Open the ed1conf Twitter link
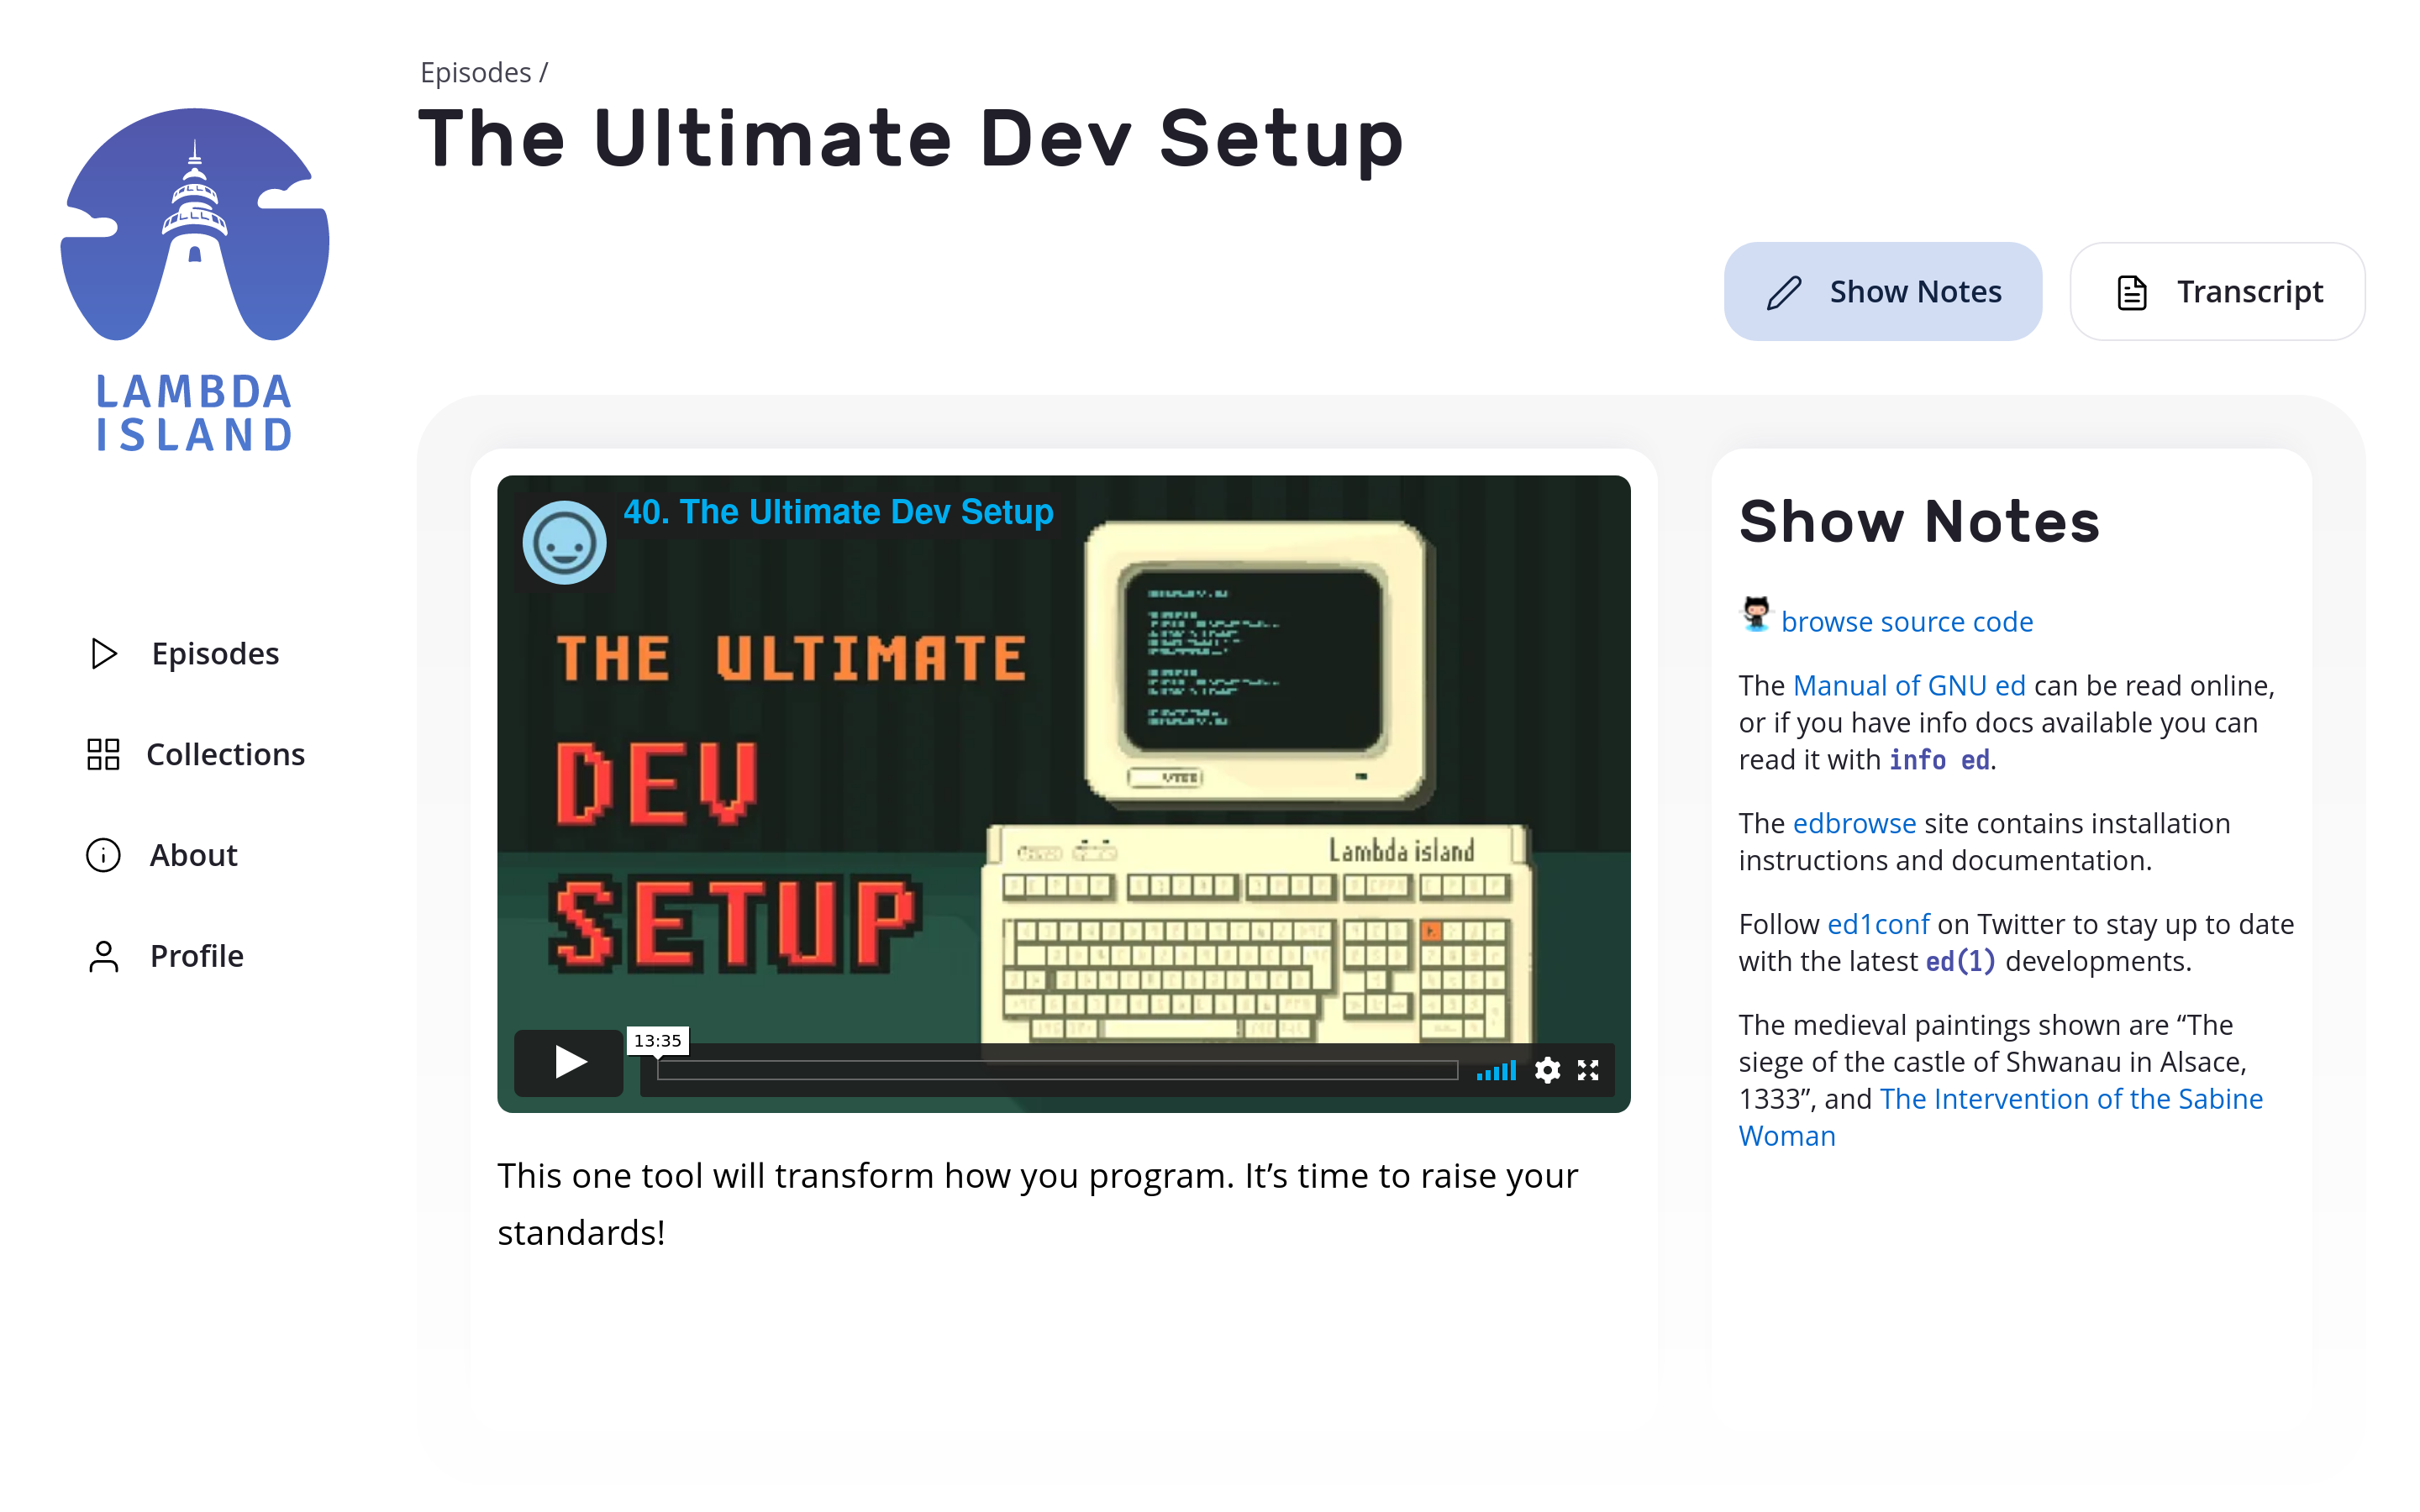 click(x=1877, y=924)
